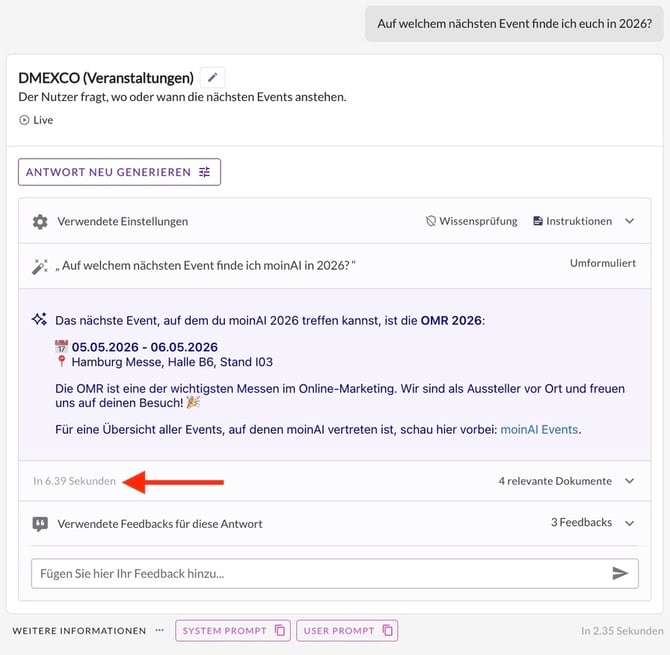This screenshot has width=670, height=655.
Task: Click the feedback speech bubble icon
Action: 40,523
